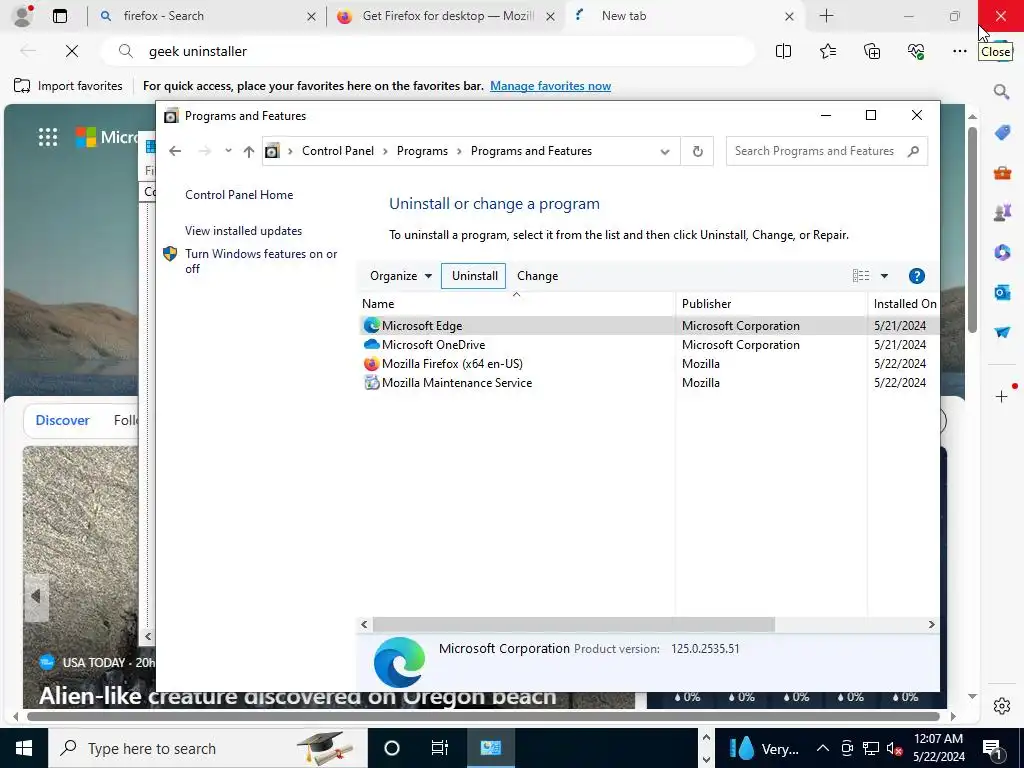
Task: Show hidden system tray icons
Action: click(823, 748)
